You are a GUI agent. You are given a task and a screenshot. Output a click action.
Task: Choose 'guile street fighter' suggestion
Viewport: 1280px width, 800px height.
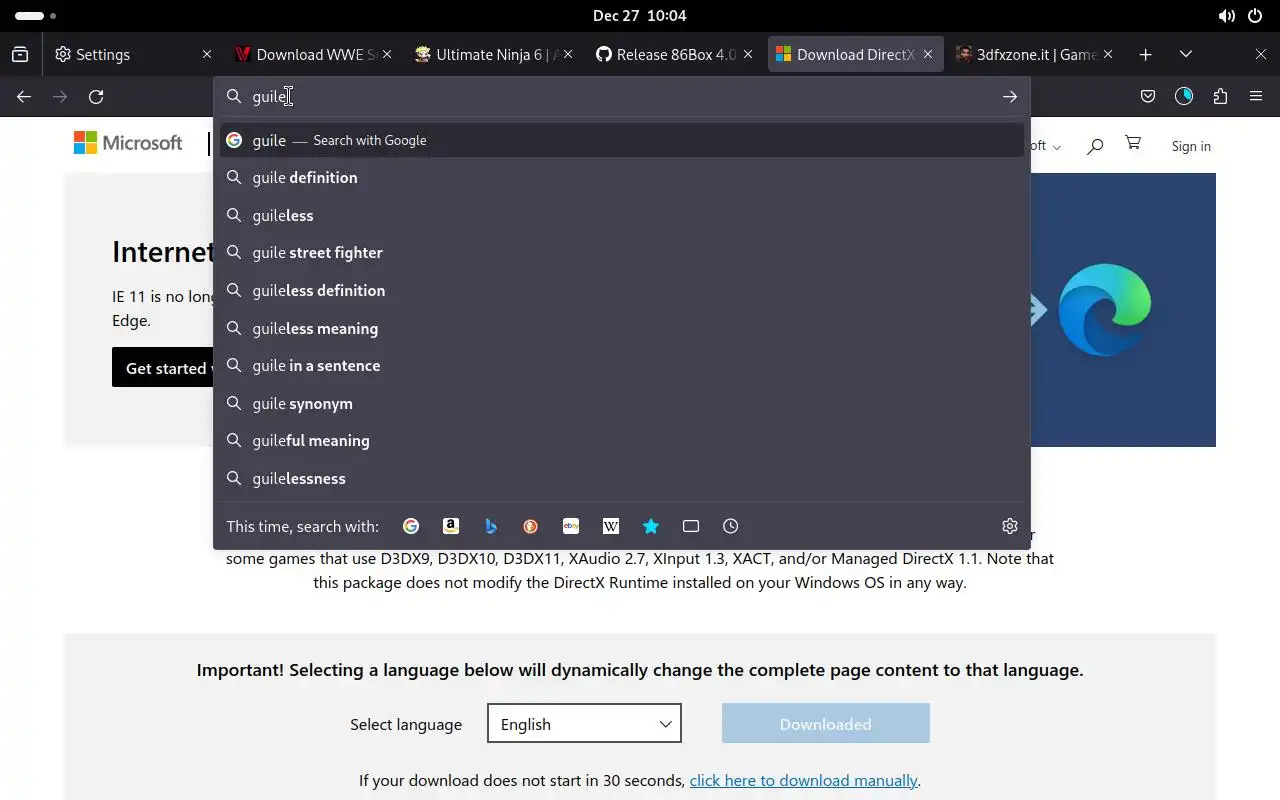(x=622, y=252)
